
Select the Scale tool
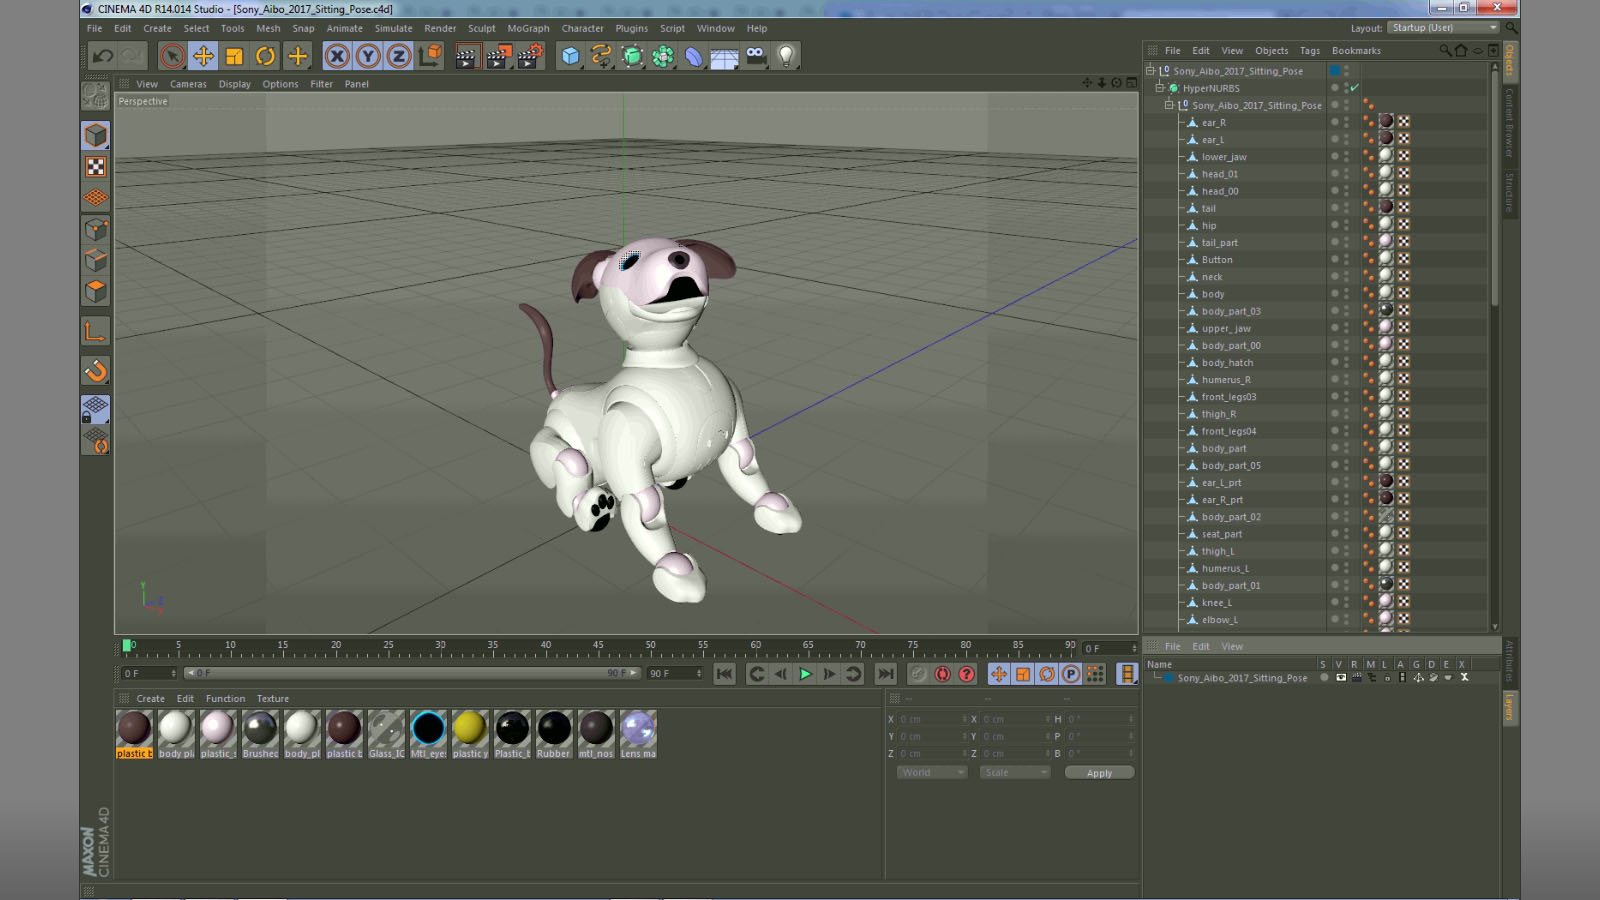coord(234,56)
